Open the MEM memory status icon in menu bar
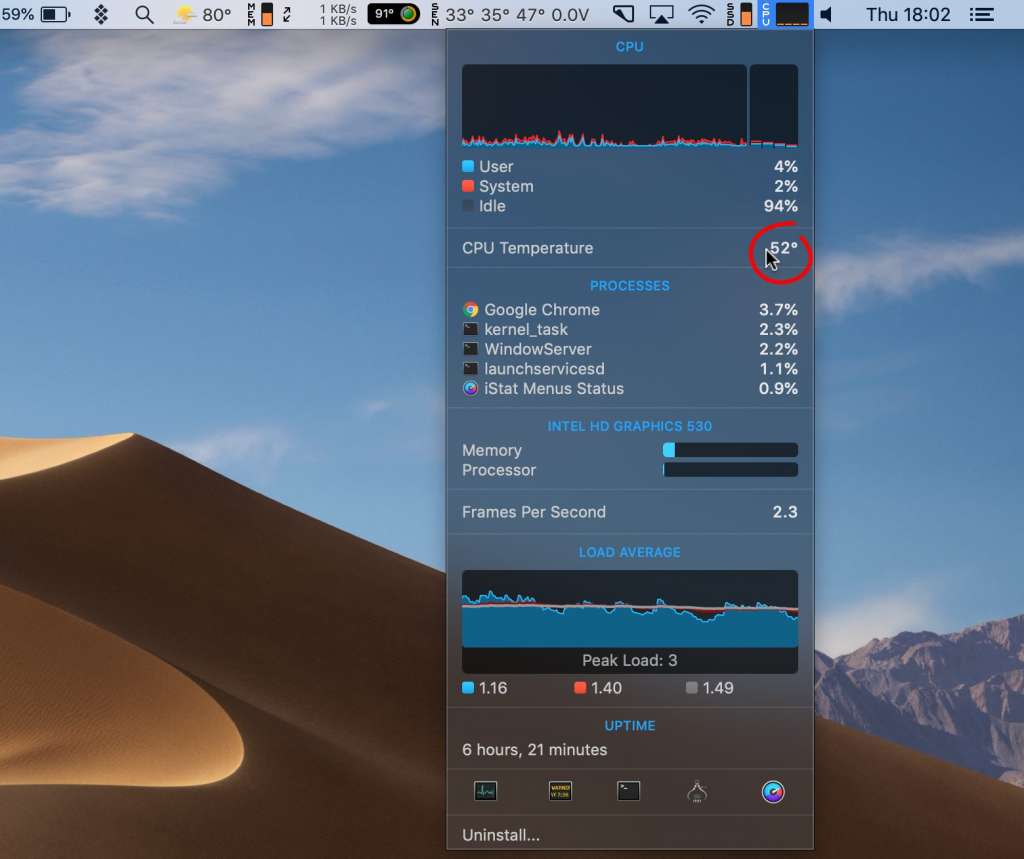This screenshot has height=859, width=1024. pos(259,14)
